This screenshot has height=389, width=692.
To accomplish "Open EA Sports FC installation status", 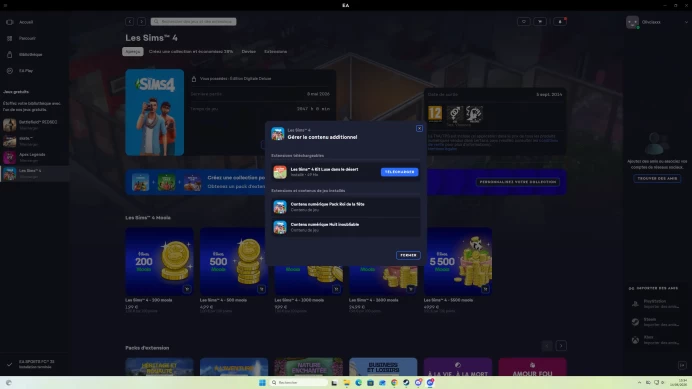I will point(34,364).
